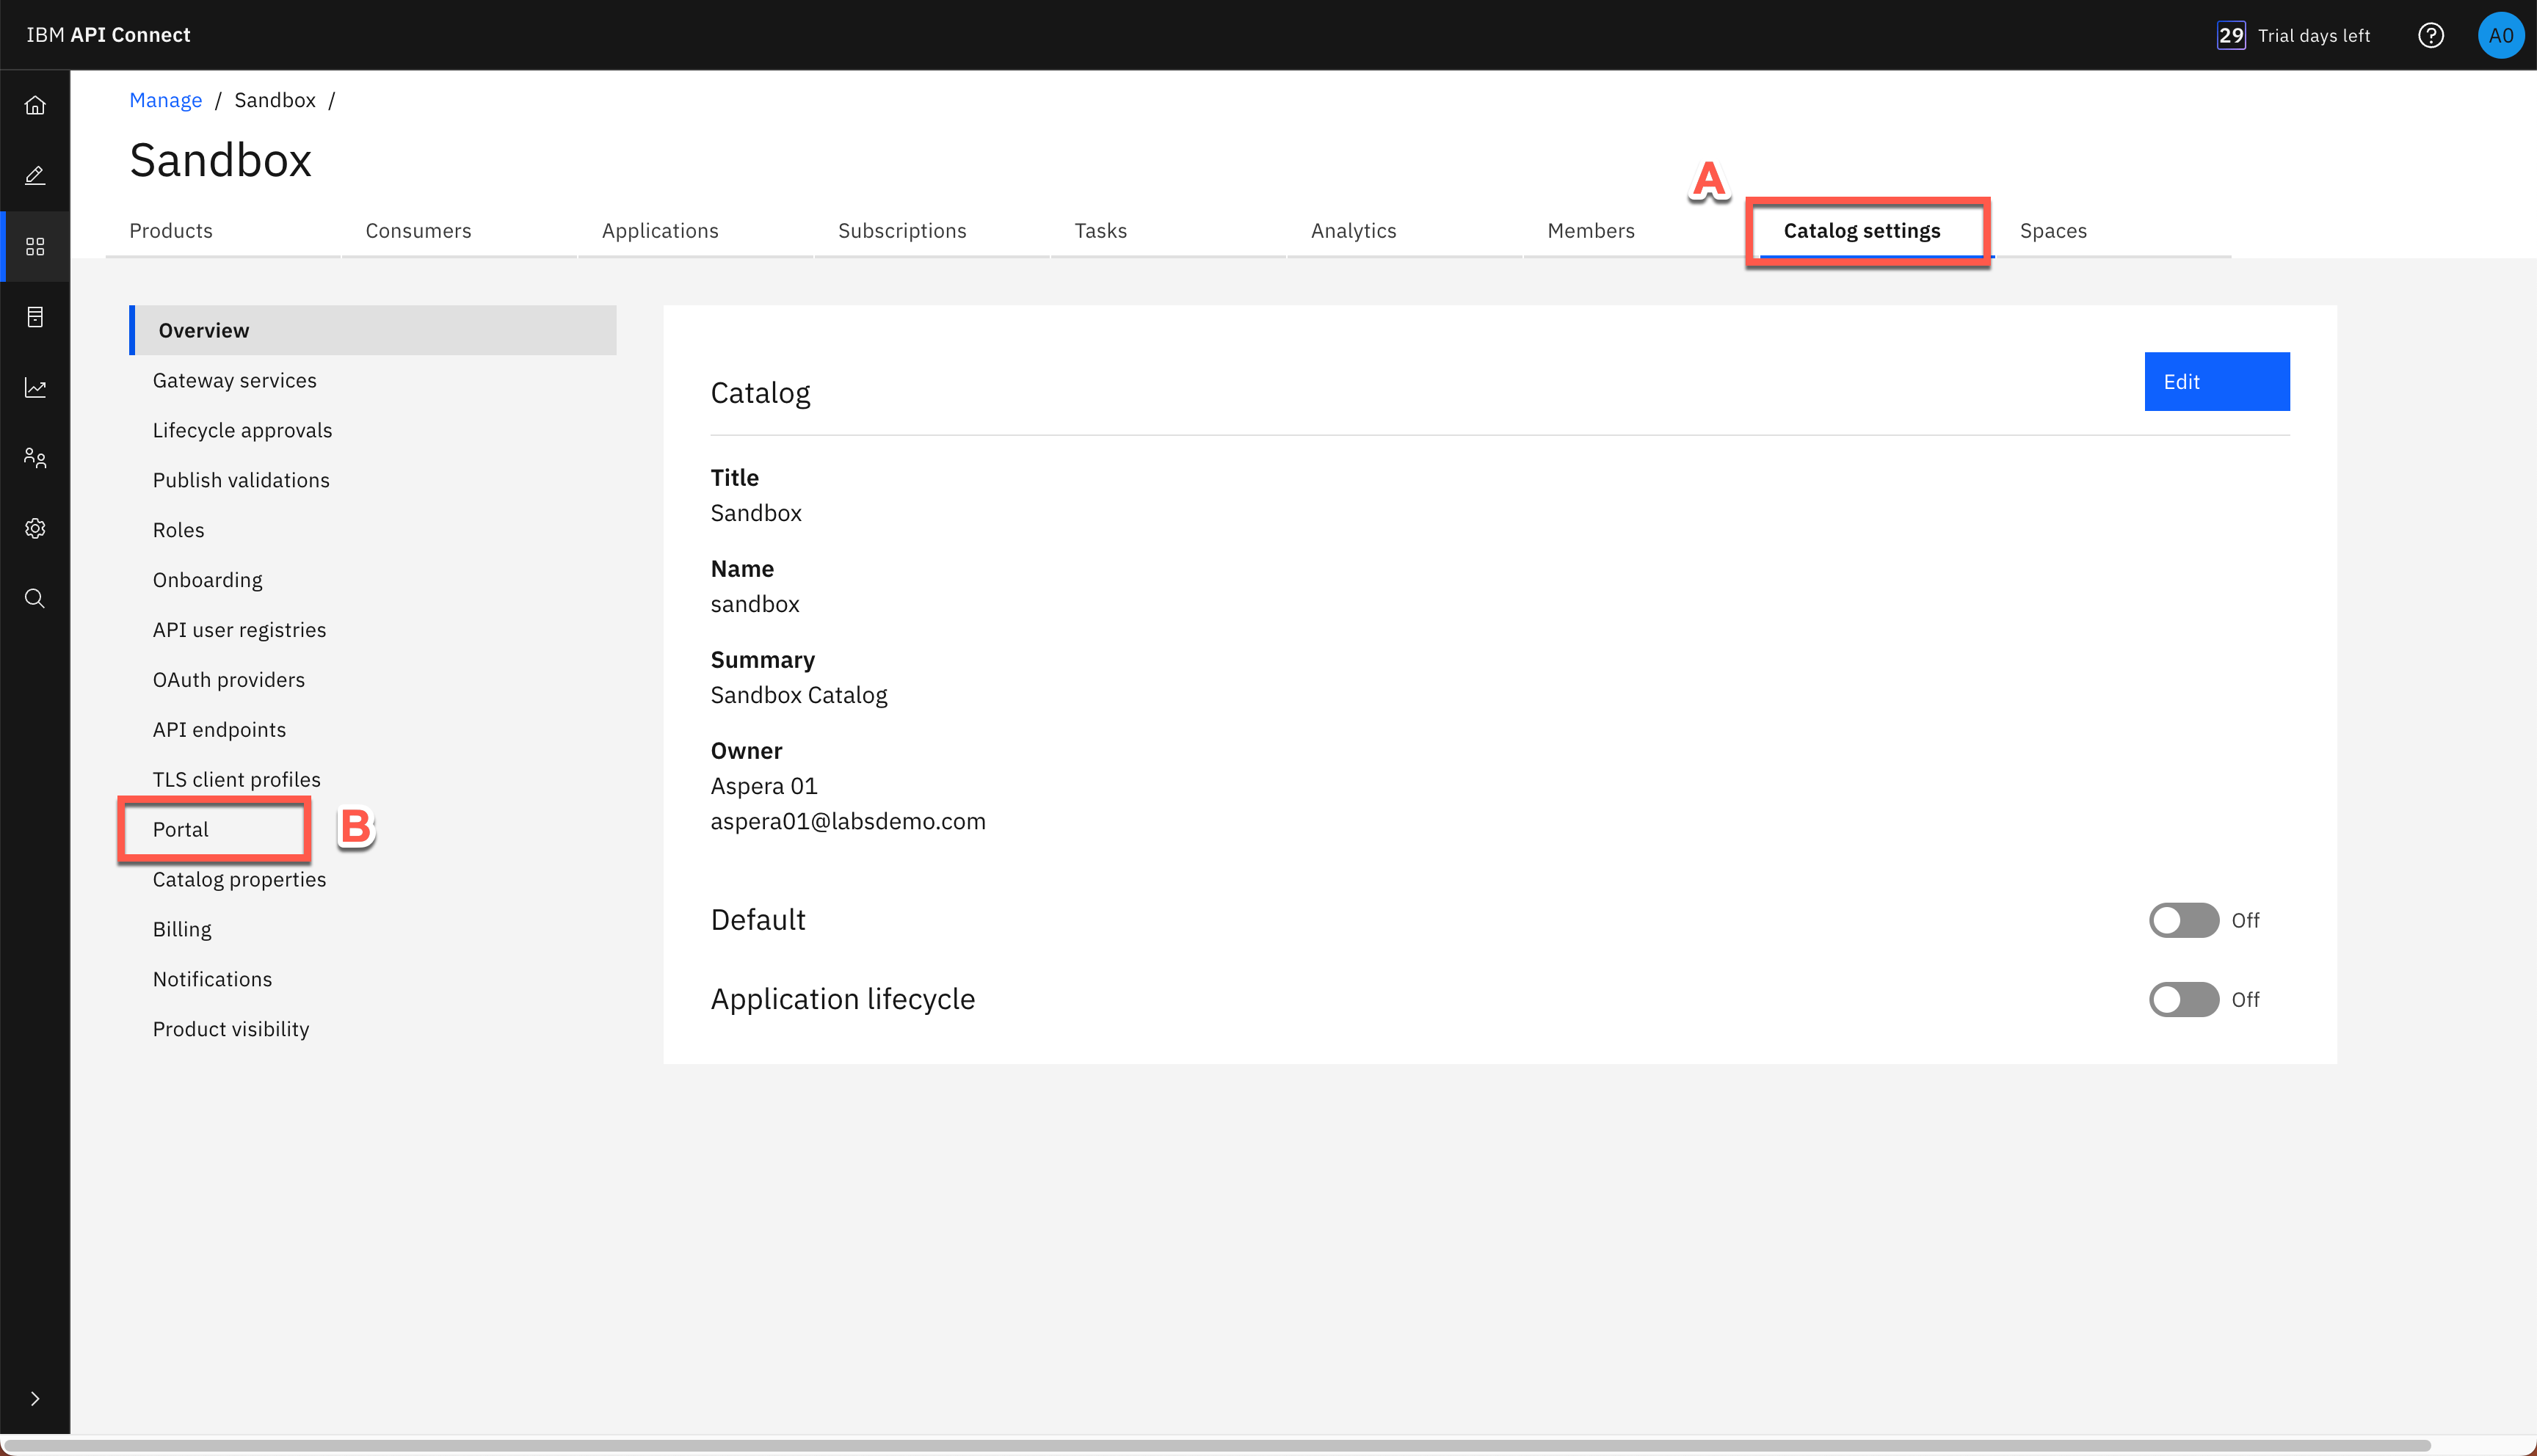The height and width of the screenshot is (1456, 2537).
Task: Click the A0 avatar in top bar
Action: click(2502, 35)
